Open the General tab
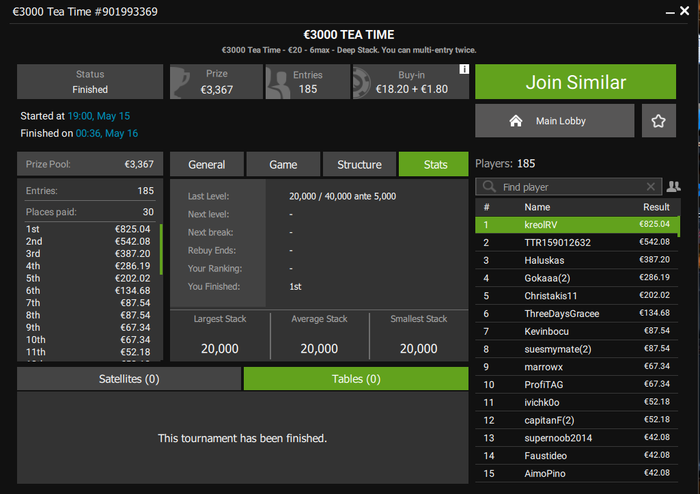The image size is (700, 494). (207, 164)
